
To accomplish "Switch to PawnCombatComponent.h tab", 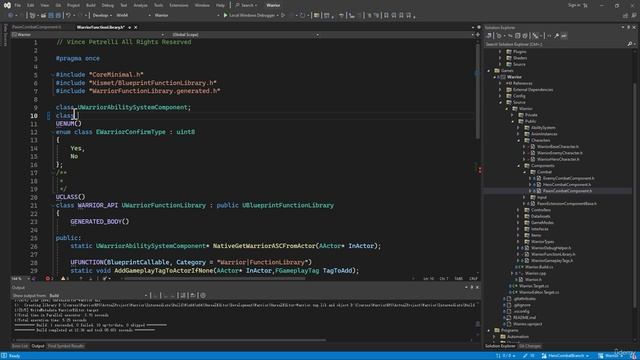I will tap(36, 27).
